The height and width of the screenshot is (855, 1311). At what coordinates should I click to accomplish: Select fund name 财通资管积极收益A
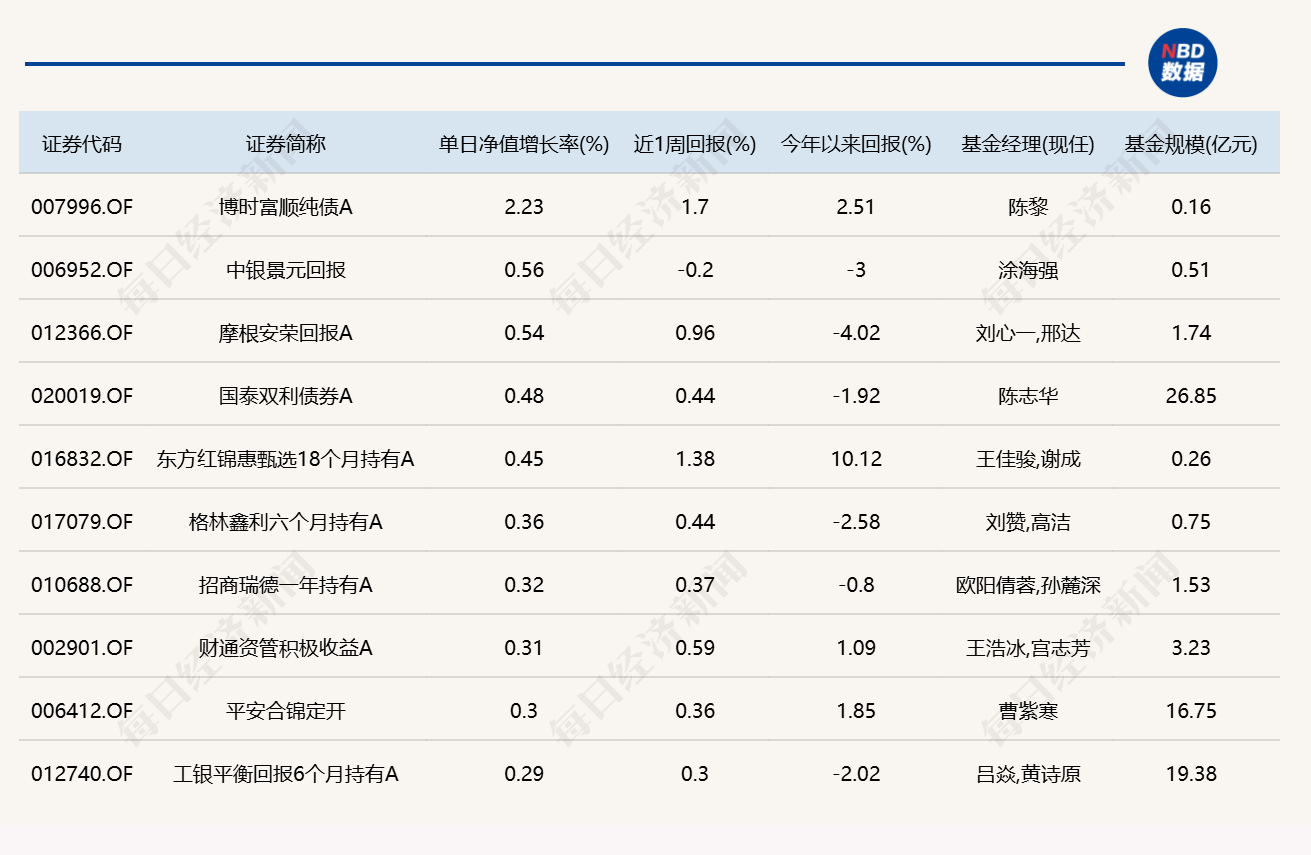click(286, 648)
